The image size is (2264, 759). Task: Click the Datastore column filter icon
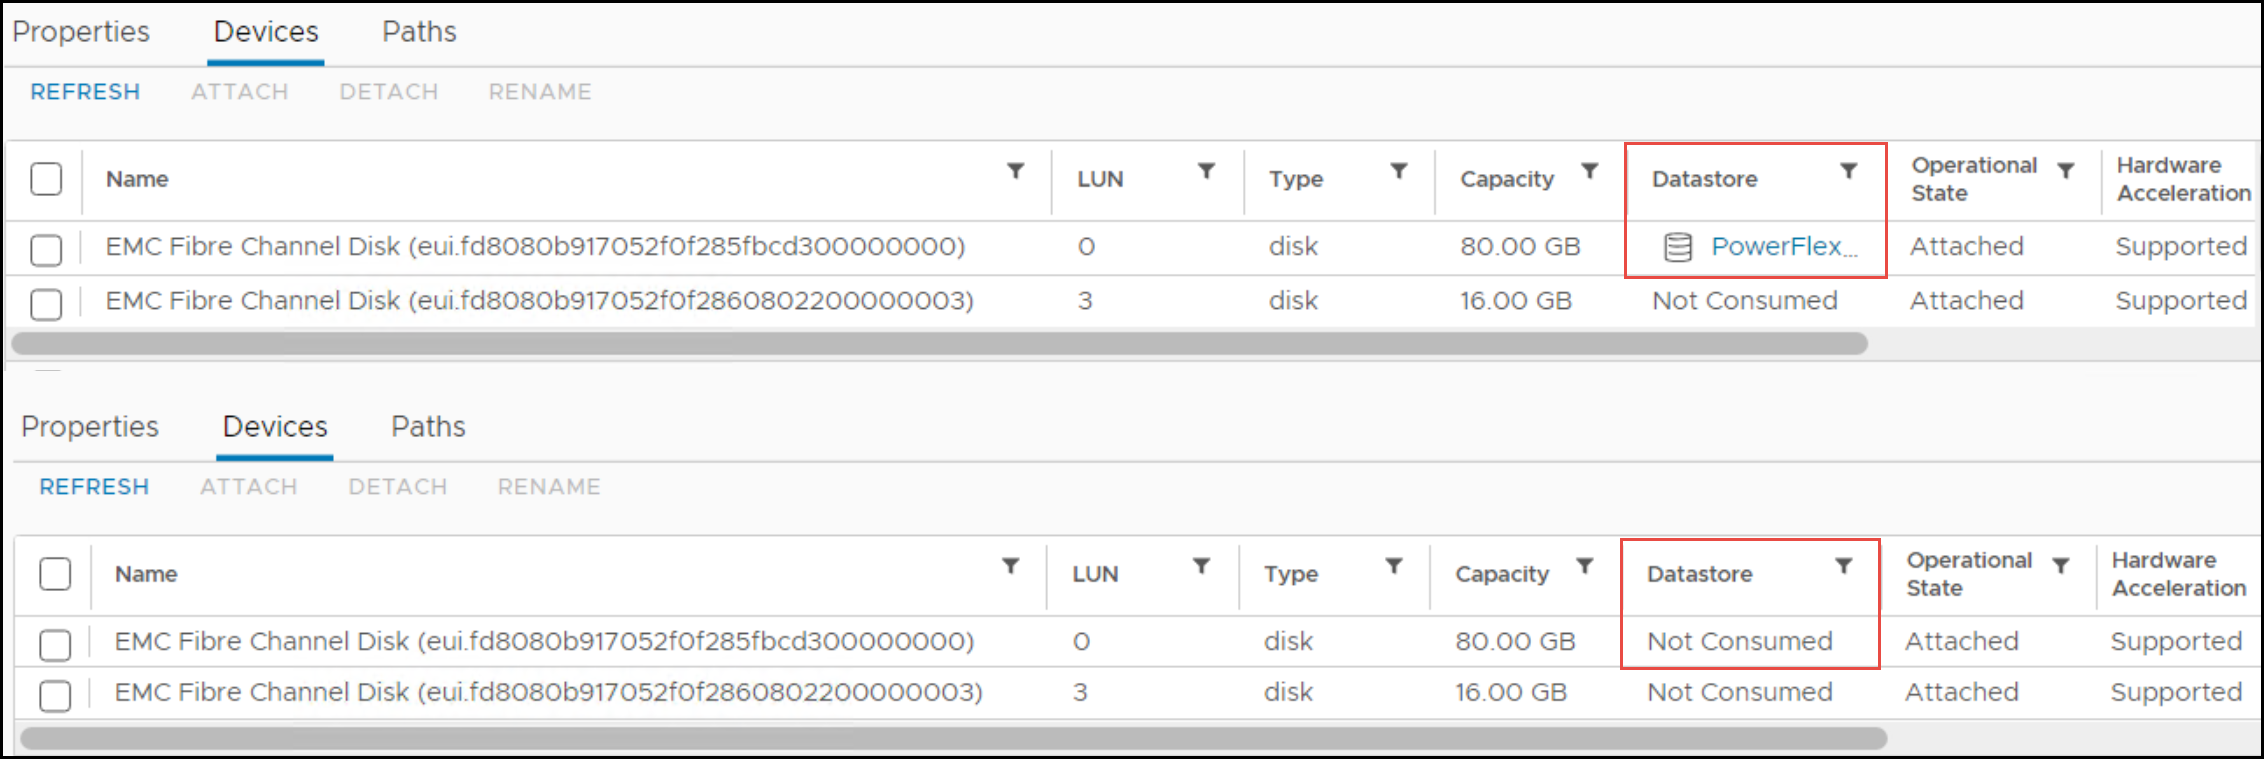click(x=1848, y=172)
